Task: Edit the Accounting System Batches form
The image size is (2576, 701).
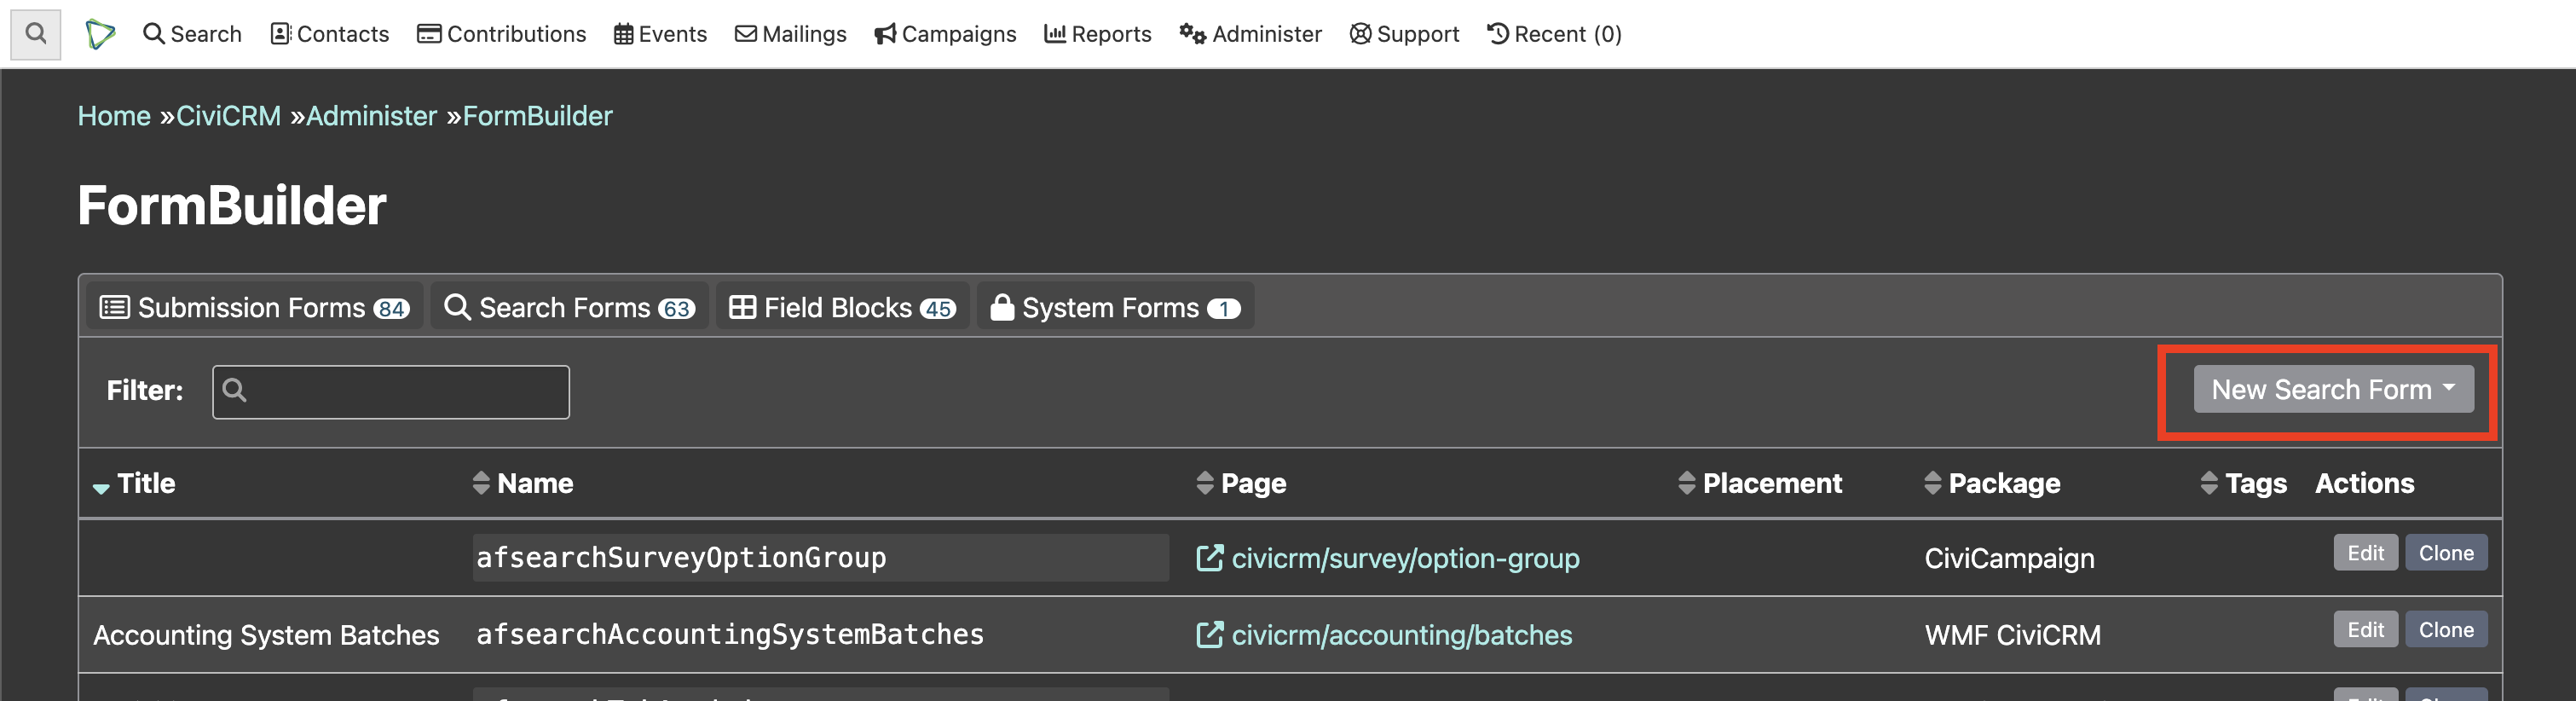Action: 2365,630
